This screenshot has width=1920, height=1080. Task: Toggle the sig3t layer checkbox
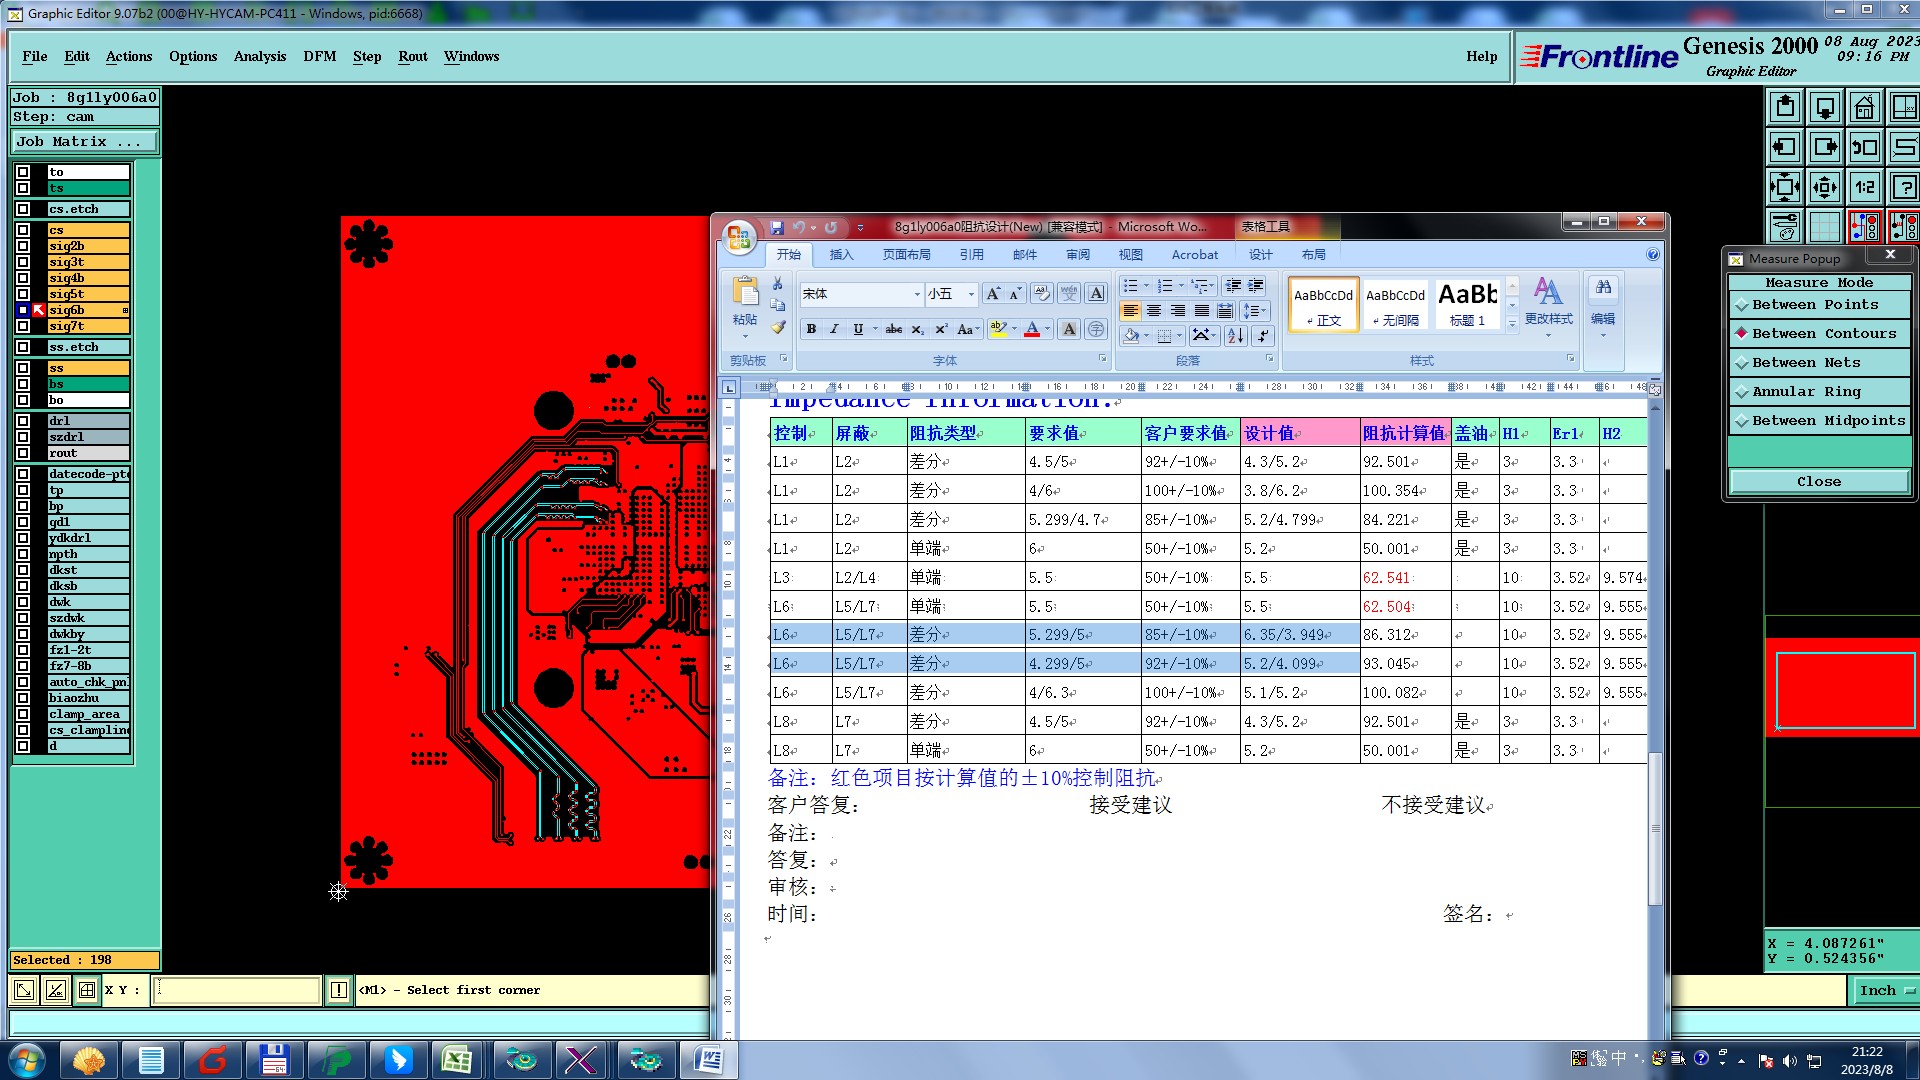click(23, 262)
